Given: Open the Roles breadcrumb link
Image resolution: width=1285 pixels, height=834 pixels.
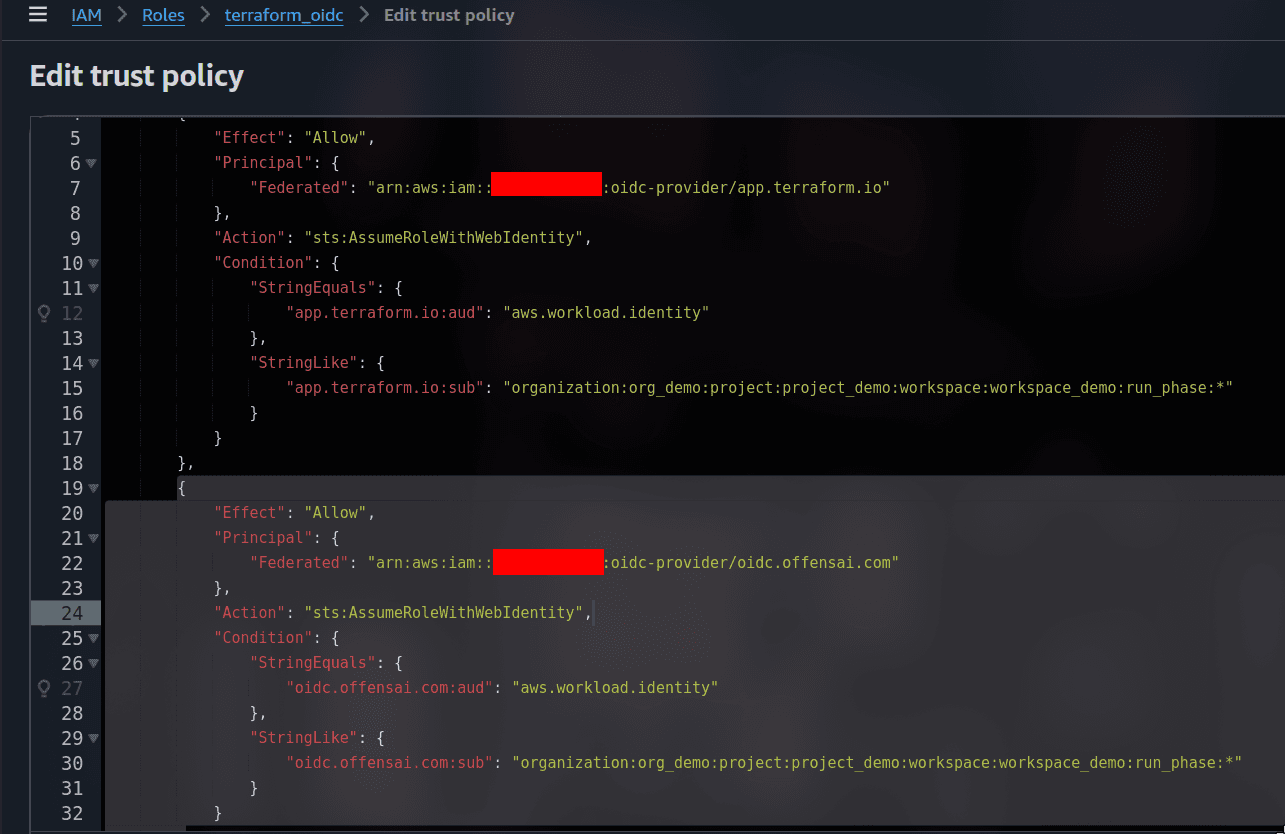Looking at the screenshot, I should [x=164, y=16].
